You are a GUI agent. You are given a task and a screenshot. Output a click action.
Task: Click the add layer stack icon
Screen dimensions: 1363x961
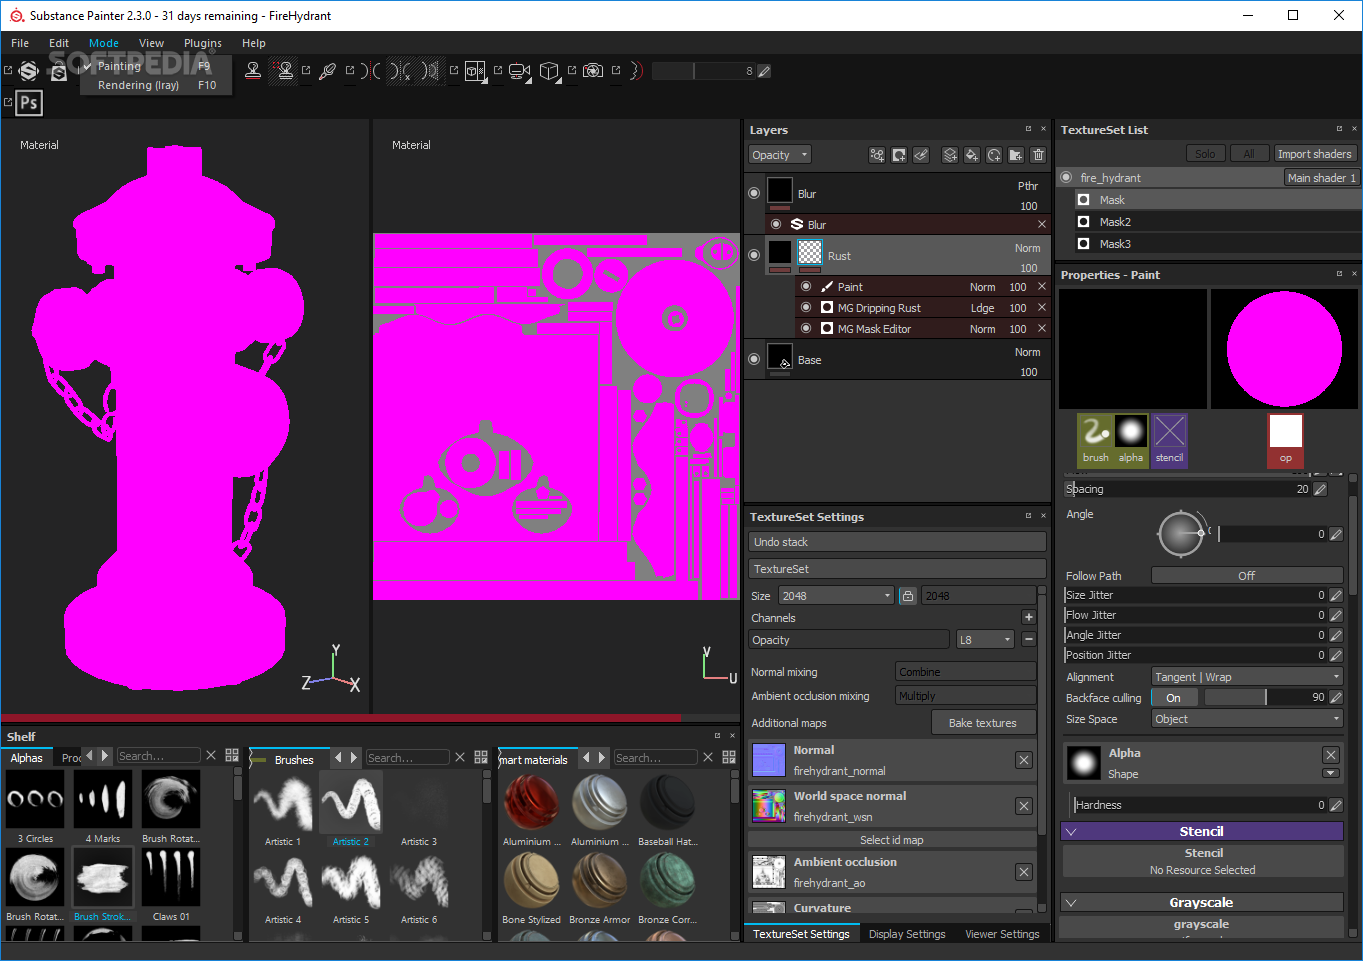[950, 155]
